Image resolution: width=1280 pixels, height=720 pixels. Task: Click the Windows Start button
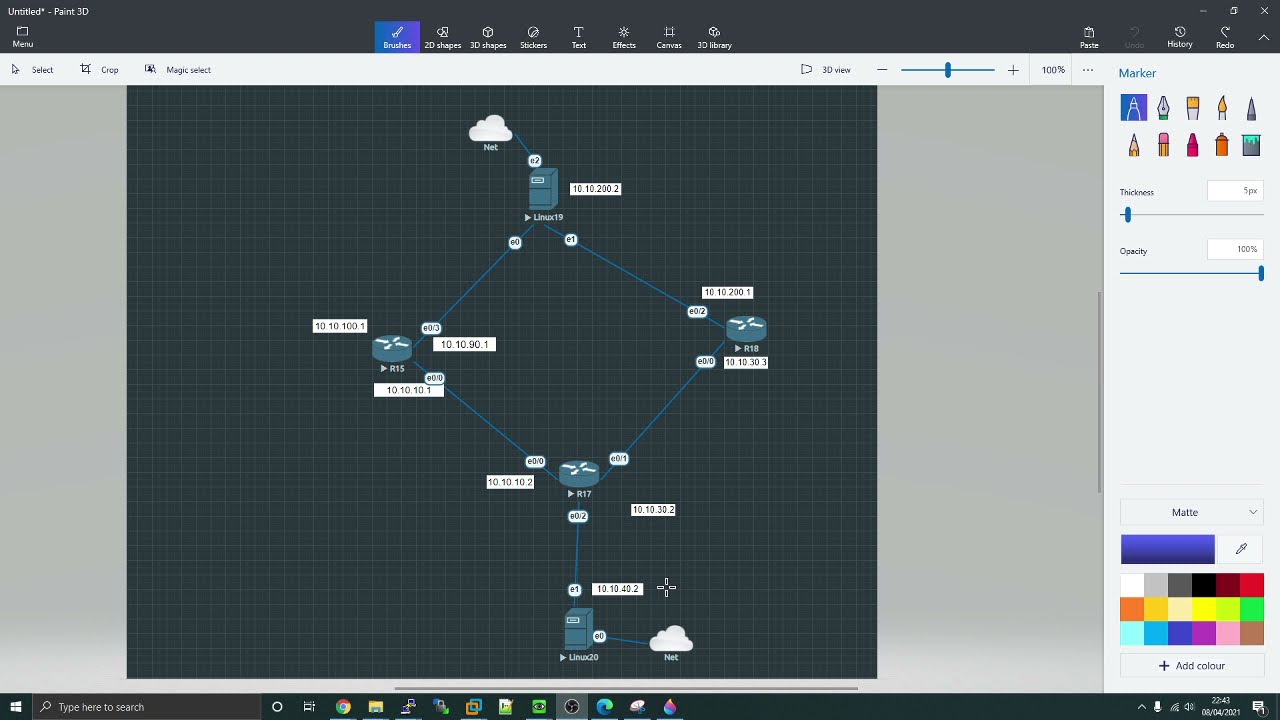click(x=15, y=707)
